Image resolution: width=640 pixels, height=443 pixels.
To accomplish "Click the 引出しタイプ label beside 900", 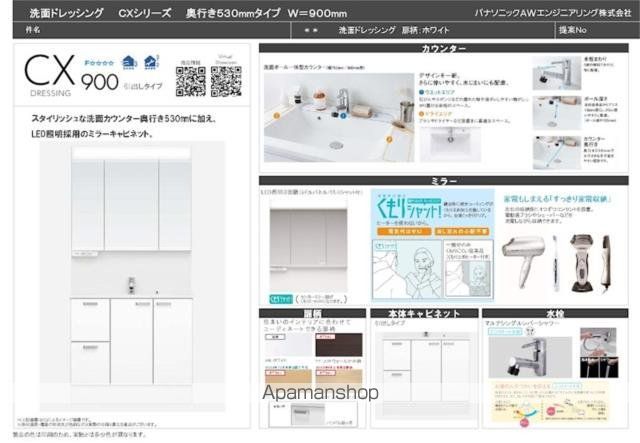I will pos(143,86).
